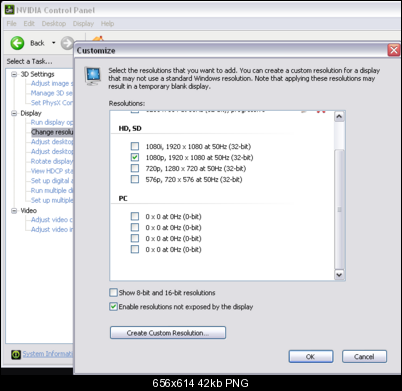
Task: Open the File menu
Action: coord(11,24)
